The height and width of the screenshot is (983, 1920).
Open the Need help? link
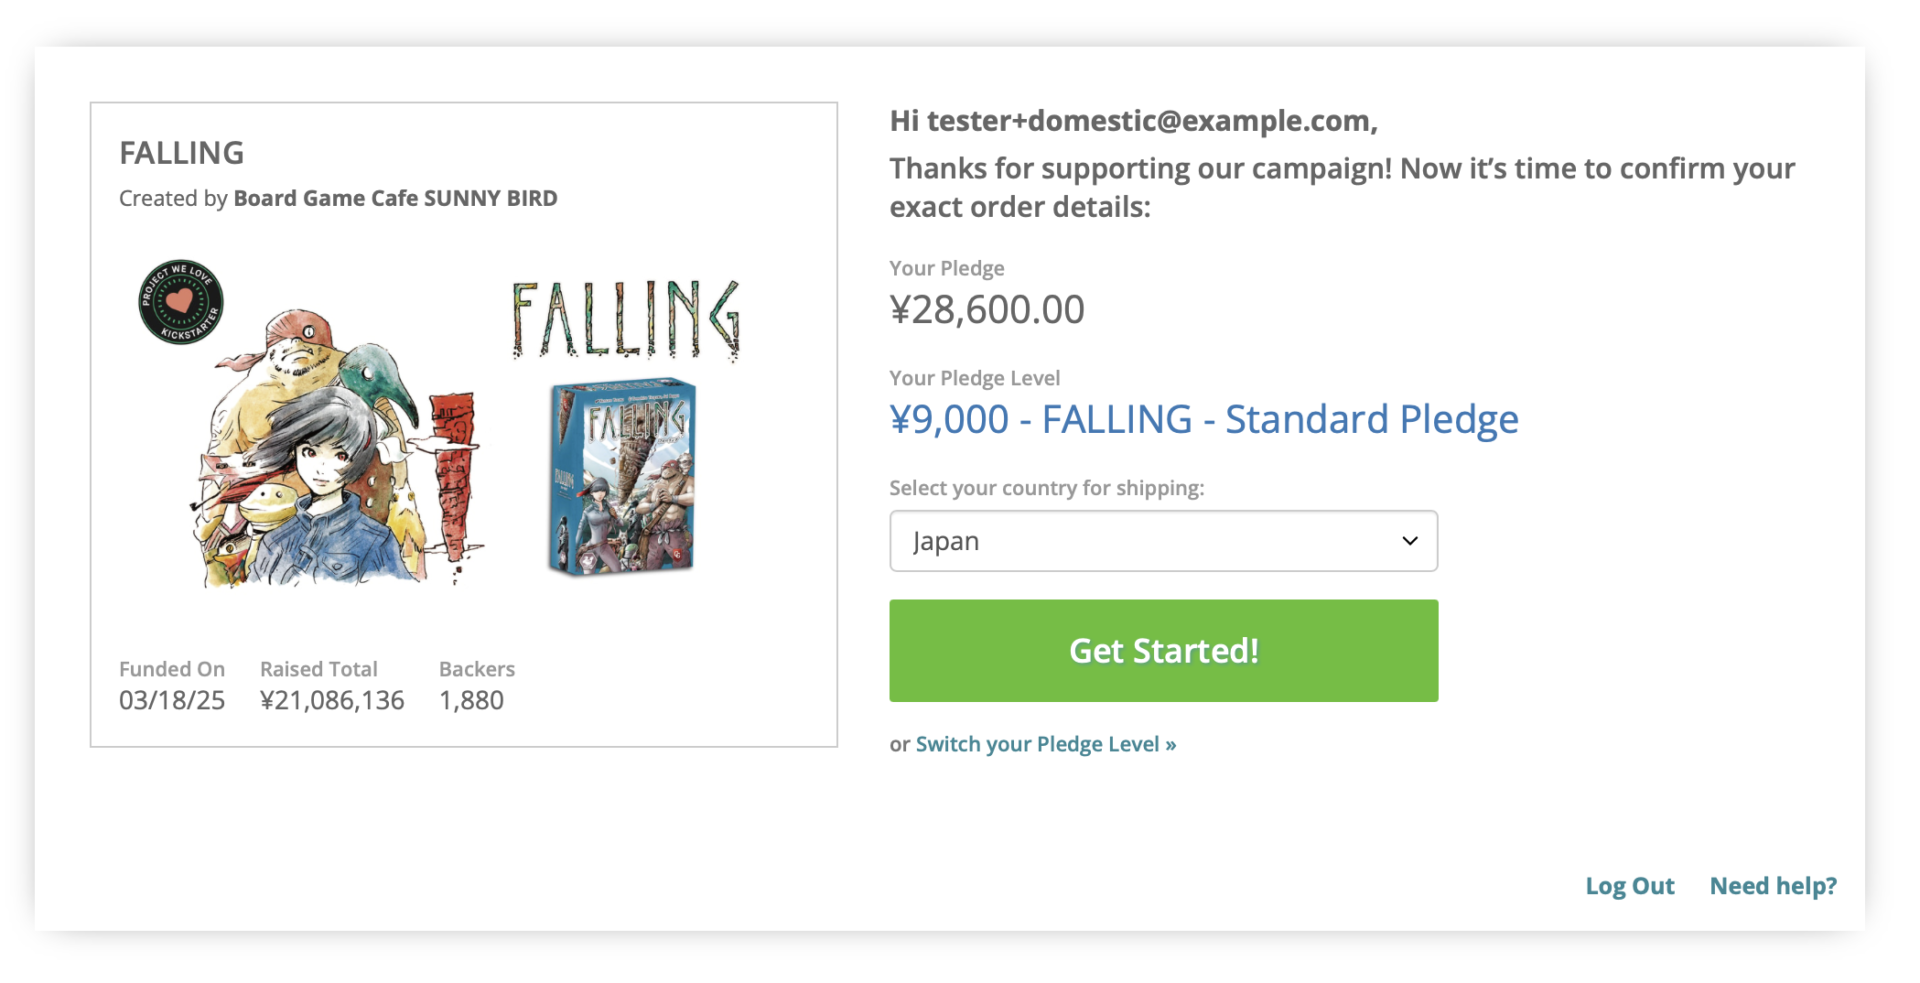tap(1772, 886)
